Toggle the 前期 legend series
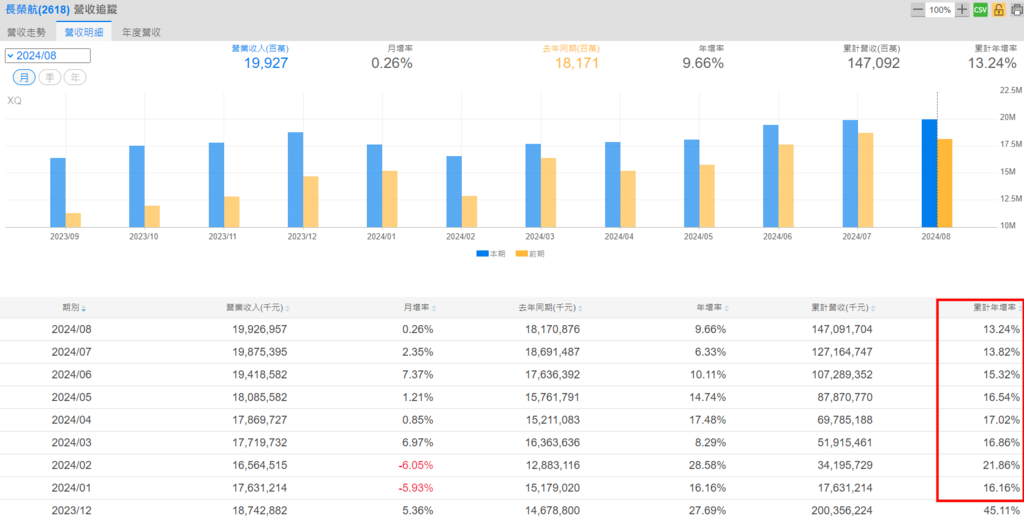This screenshot has height=521, width=1024. (x=530, y=253)
